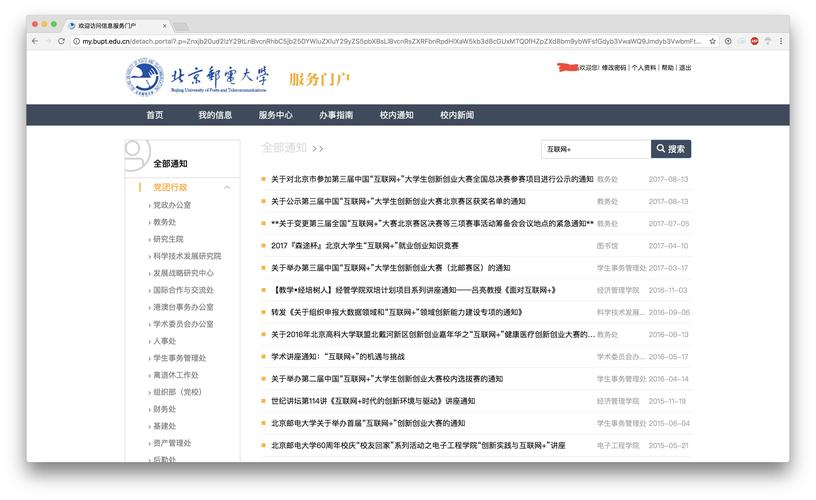The width and height of the screenshot is (816, 500).
Task: Click the magnifier 搜索 search button
Action: coord(671,149)
